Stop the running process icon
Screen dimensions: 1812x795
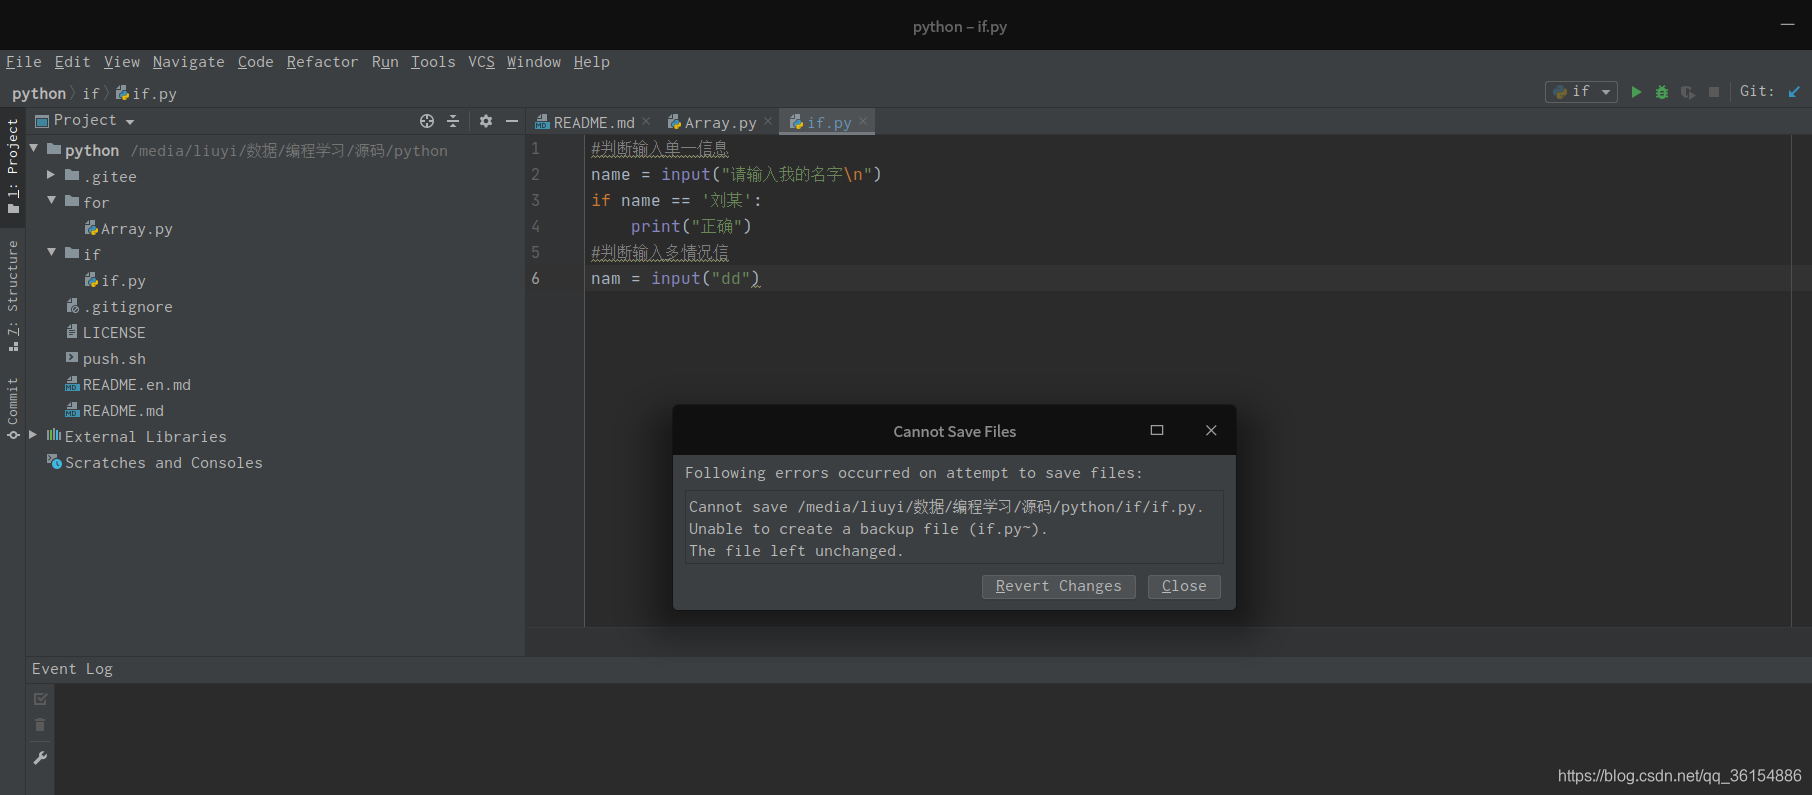click(x=1714, y=92)
